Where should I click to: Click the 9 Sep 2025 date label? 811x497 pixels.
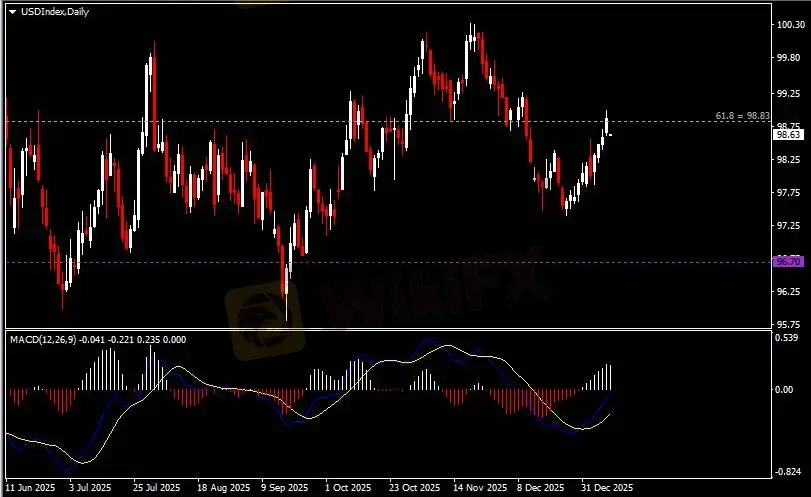point(284,488)
